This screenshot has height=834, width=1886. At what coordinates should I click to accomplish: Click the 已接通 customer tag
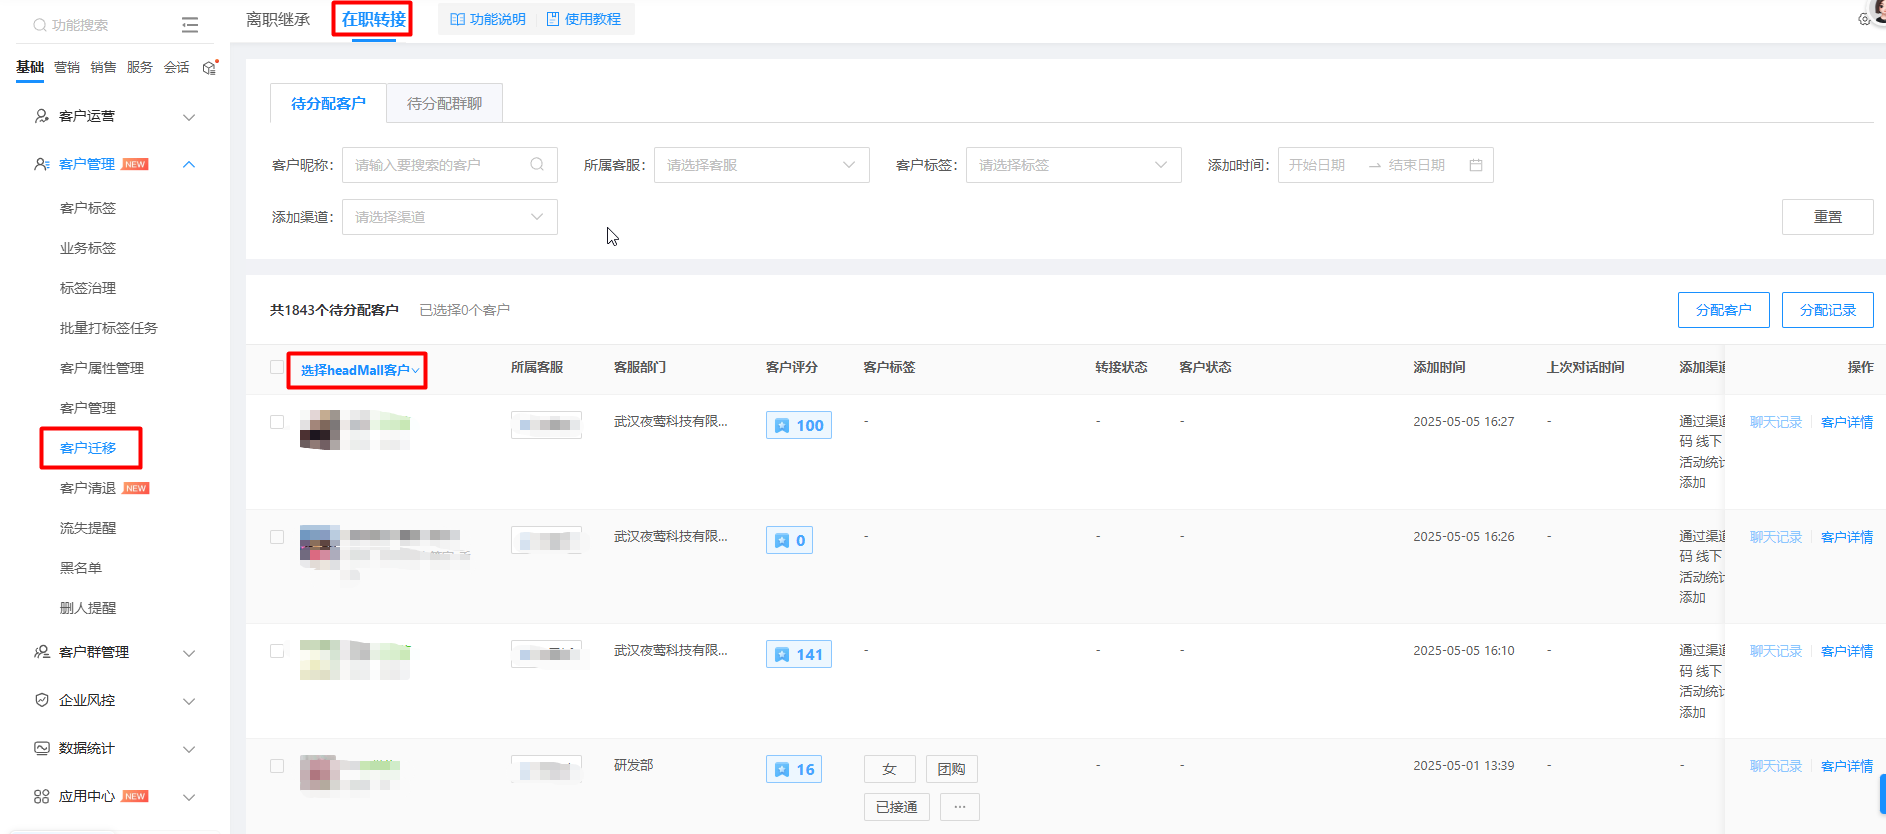tap(897, 807)
